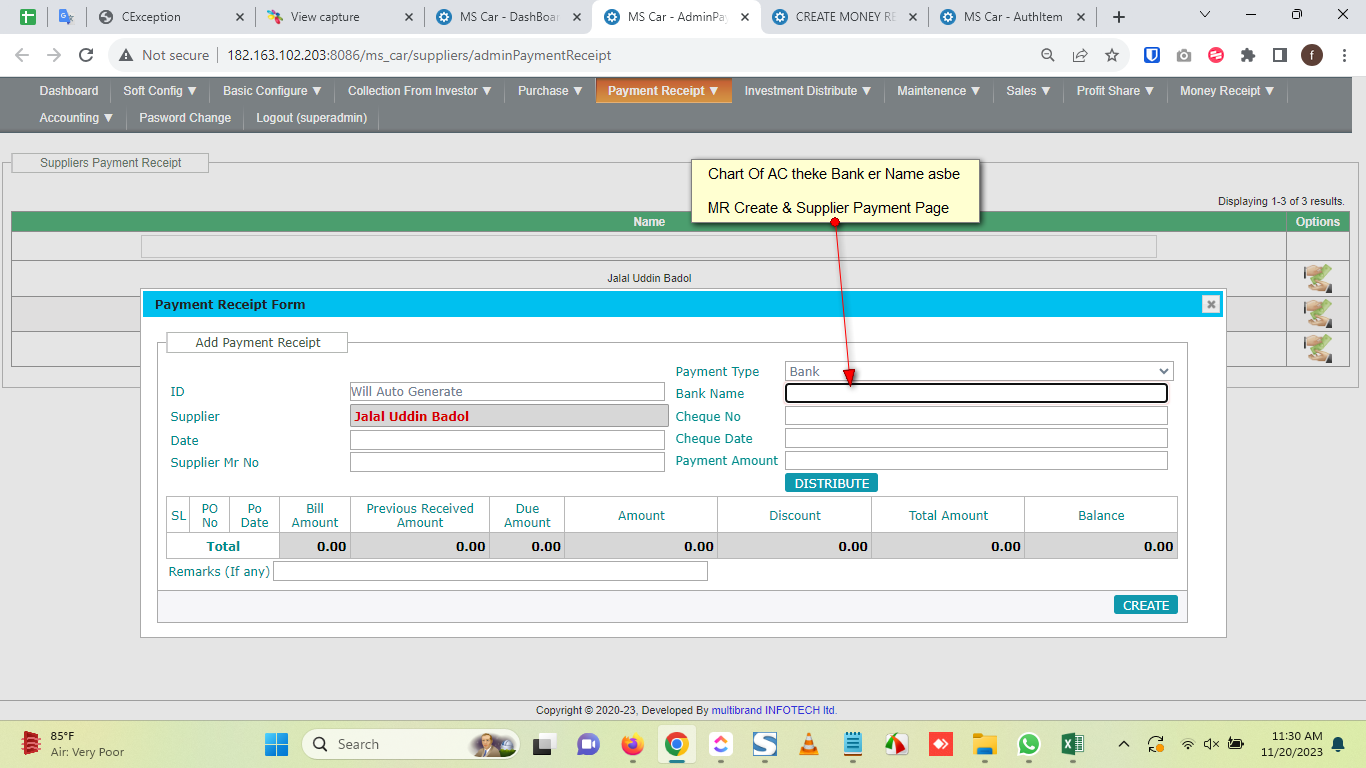1366x768 pixels.
Task: Share this page from the address bar
Action: point(1080,55)
